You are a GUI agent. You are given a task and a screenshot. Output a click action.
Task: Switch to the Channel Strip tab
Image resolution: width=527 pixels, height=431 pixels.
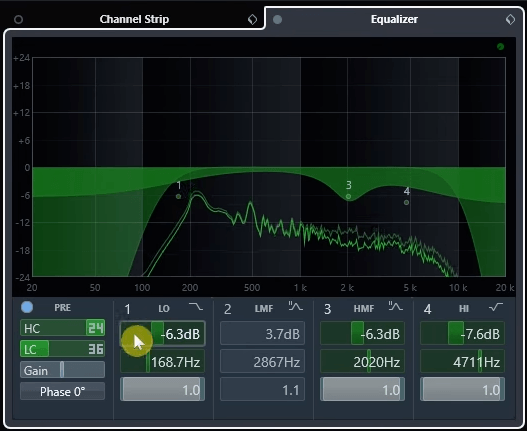(x=134, y=19)
